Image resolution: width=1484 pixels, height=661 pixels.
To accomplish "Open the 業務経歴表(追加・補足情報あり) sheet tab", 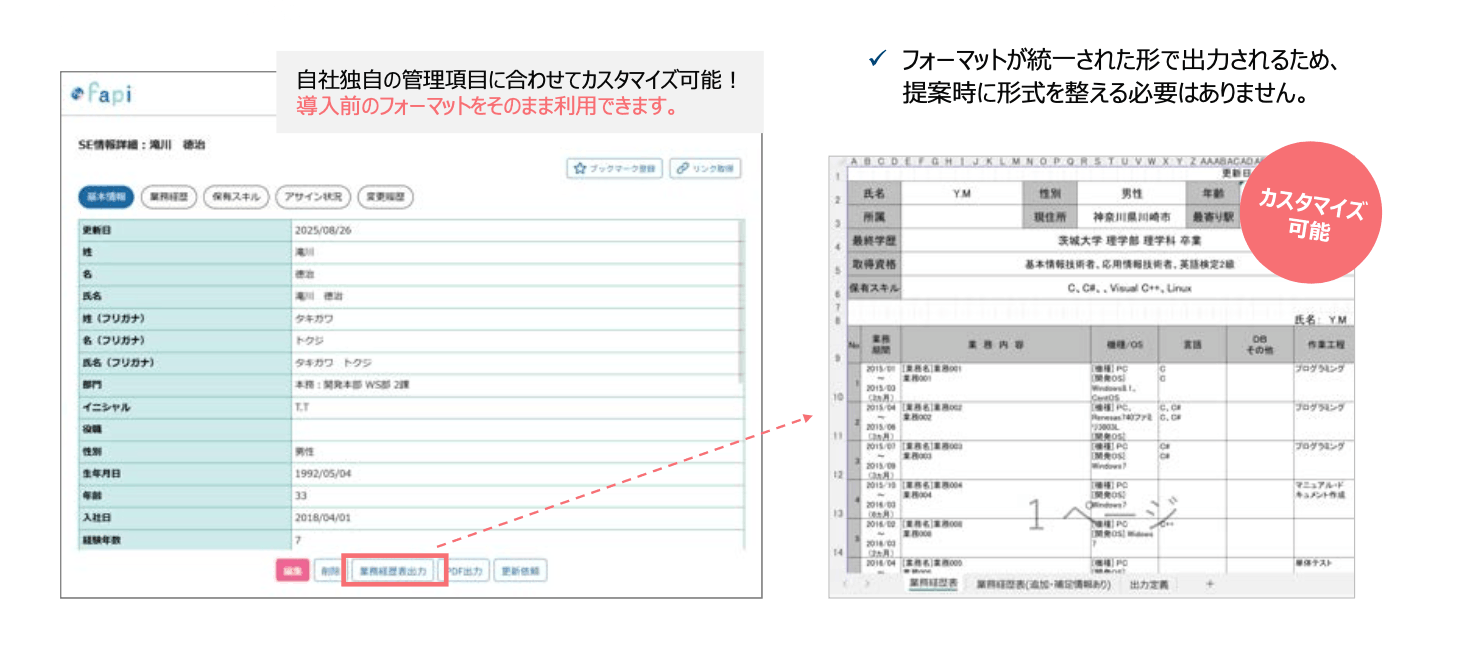I will coord(1043,584).
